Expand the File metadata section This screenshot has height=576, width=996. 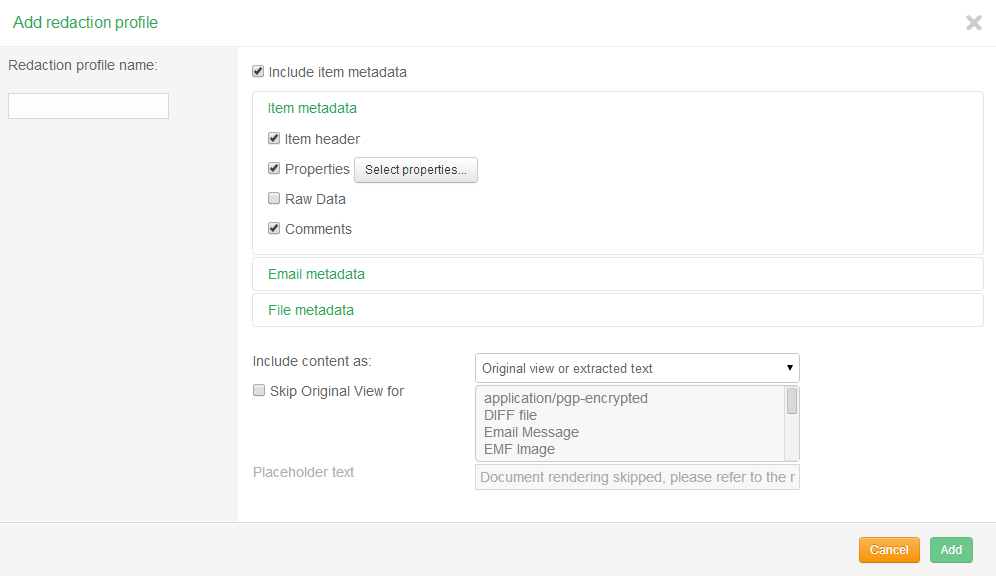click(311, 309)
